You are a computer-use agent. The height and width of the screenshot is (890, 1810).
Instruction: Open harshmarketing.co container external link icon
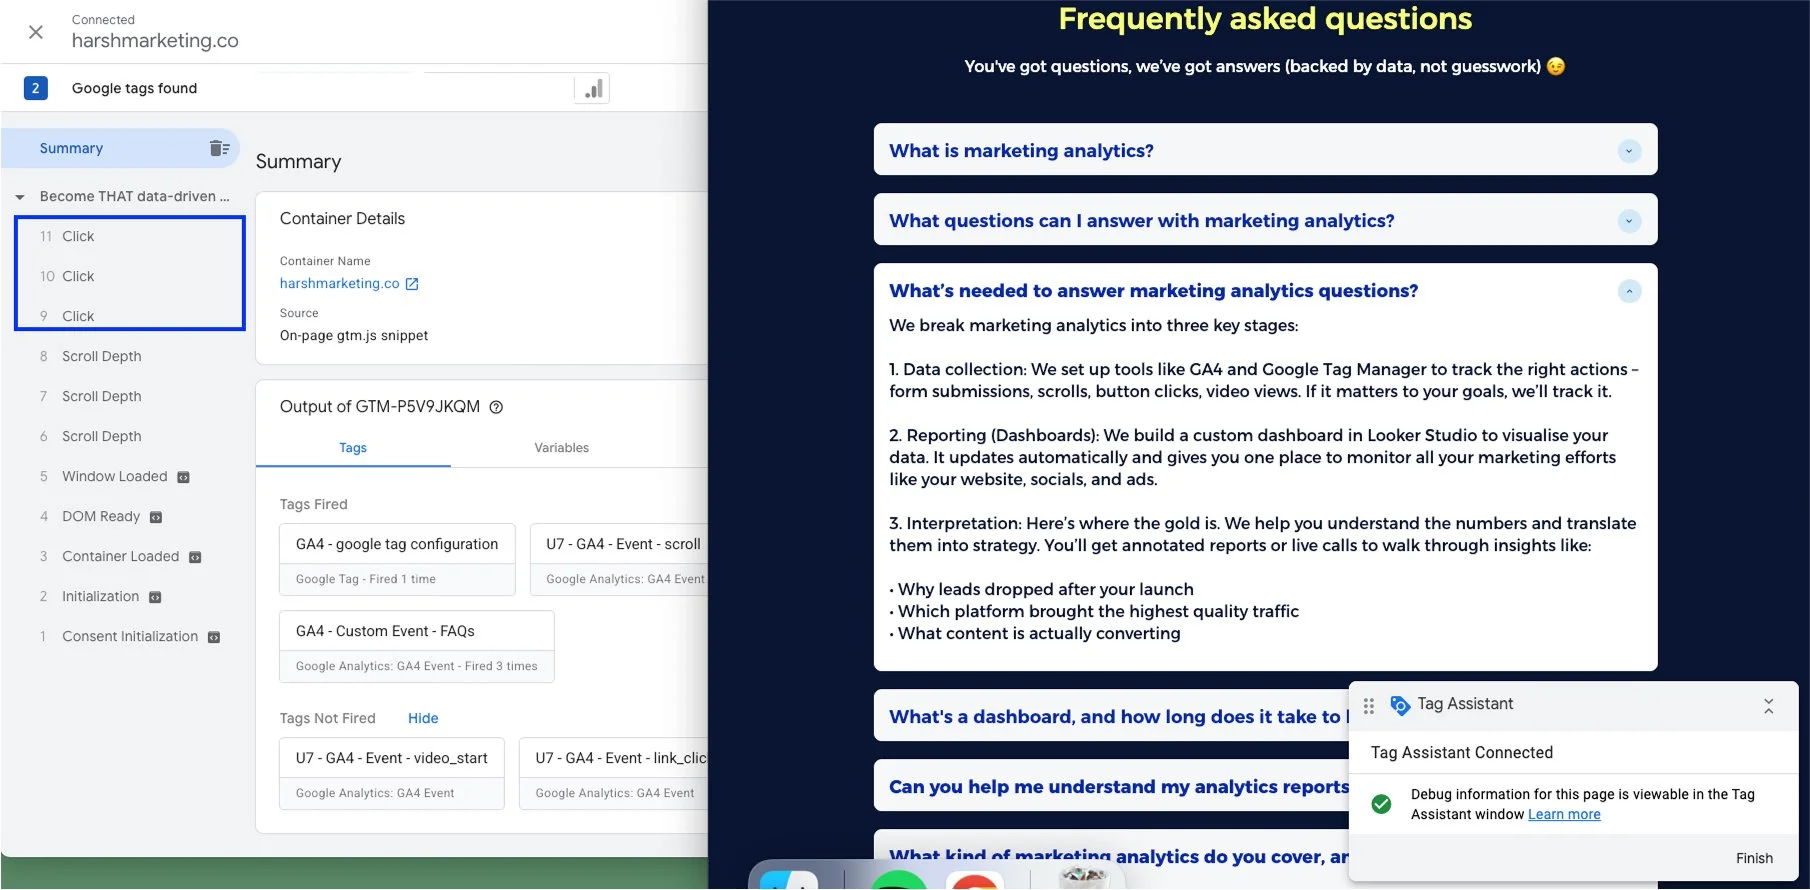pos(412,284)
